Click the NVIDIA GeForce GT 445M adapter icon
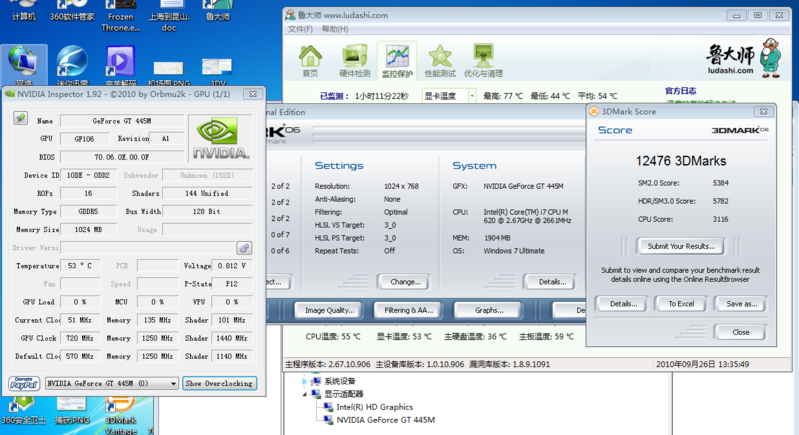The image size is (799, 435). tap(327, 420)
